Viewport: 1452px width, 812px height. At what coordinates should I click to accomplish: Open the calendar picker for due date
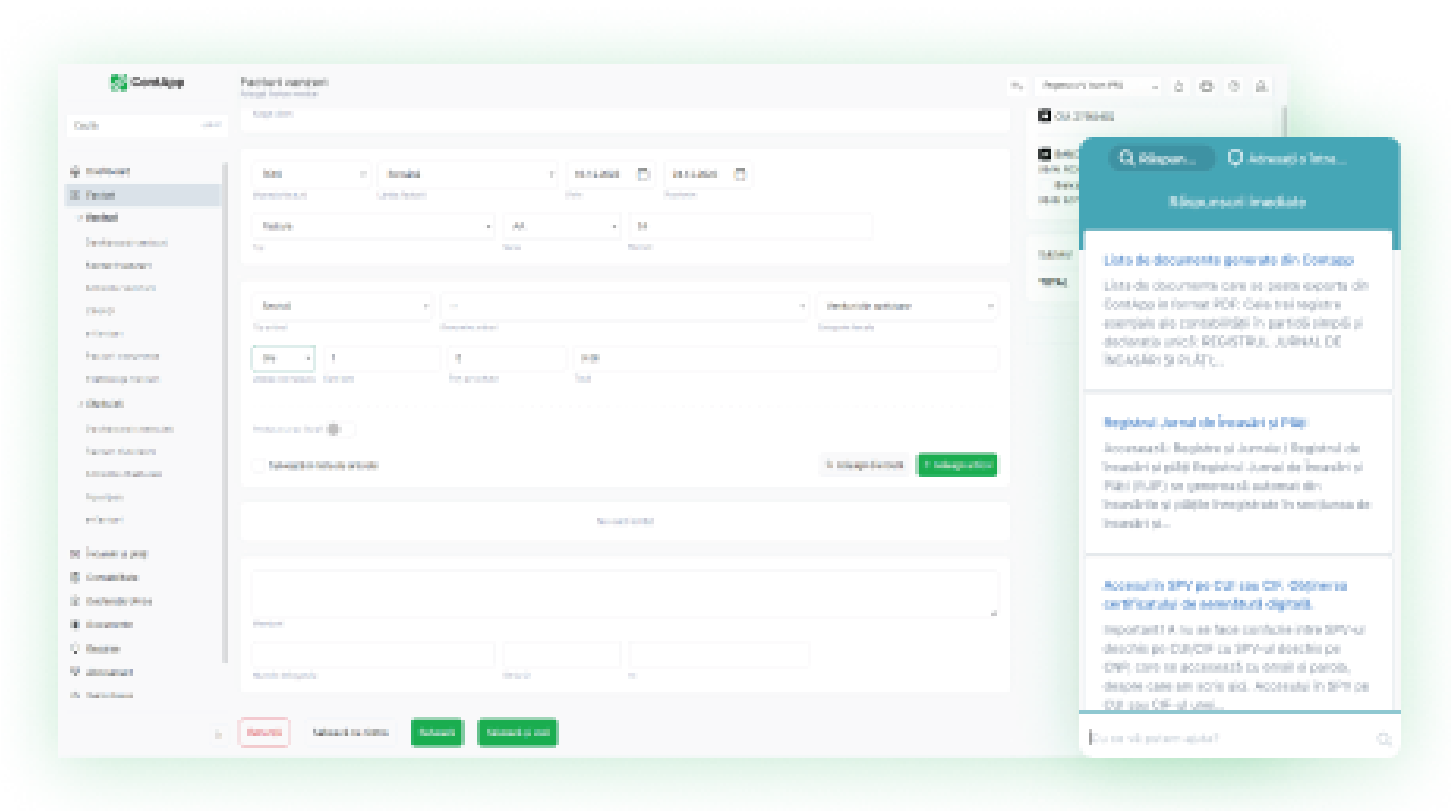tap(740, 174)
